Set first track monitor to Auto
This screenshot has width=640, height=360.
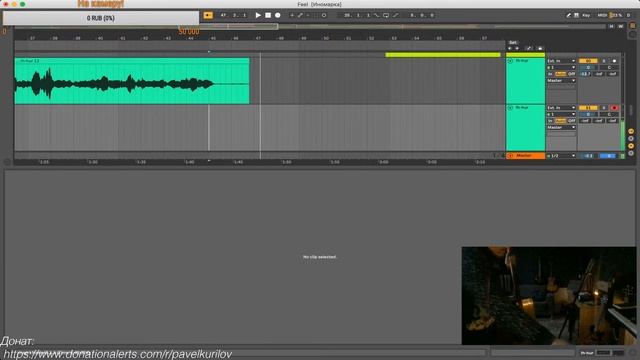click(x=560, y=74)
